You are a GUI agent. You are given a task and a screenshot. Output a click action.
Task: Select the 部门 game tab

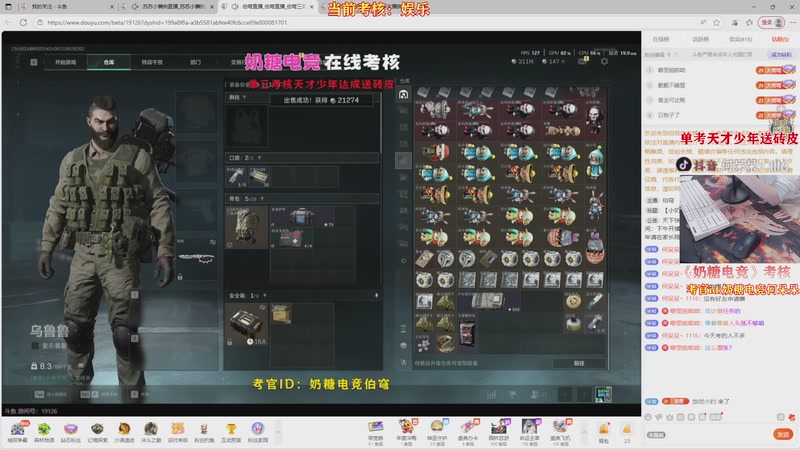tap(195, 62)
